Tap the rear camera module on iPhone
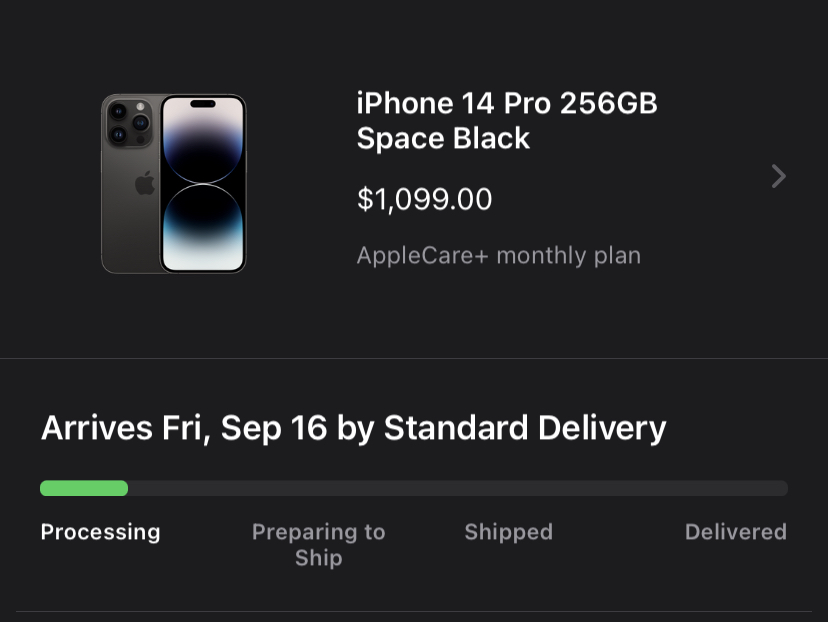Screen dimensions: 828x622 point(129,121)
